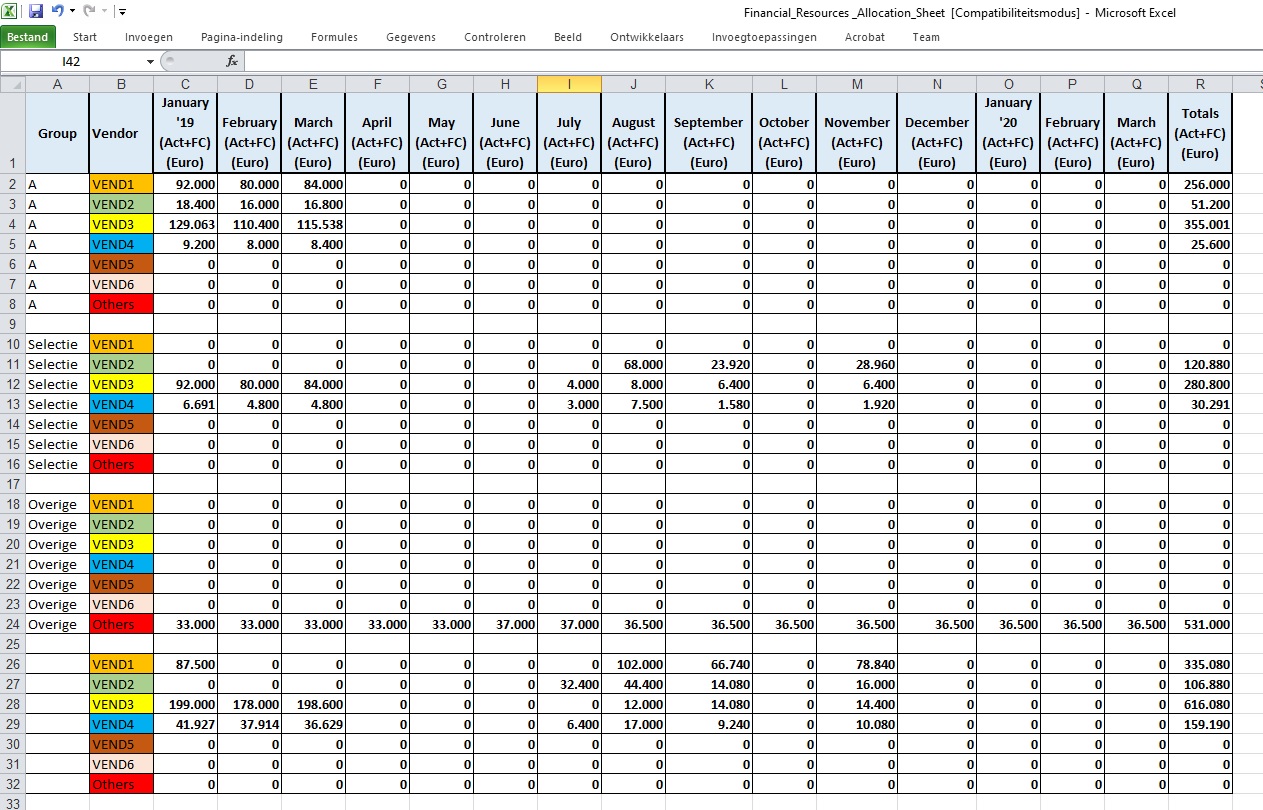Viewport: 1263px width, 810px height.
Task: Click the Save icon in quick access toolbar
Action: tap(36, 12)
